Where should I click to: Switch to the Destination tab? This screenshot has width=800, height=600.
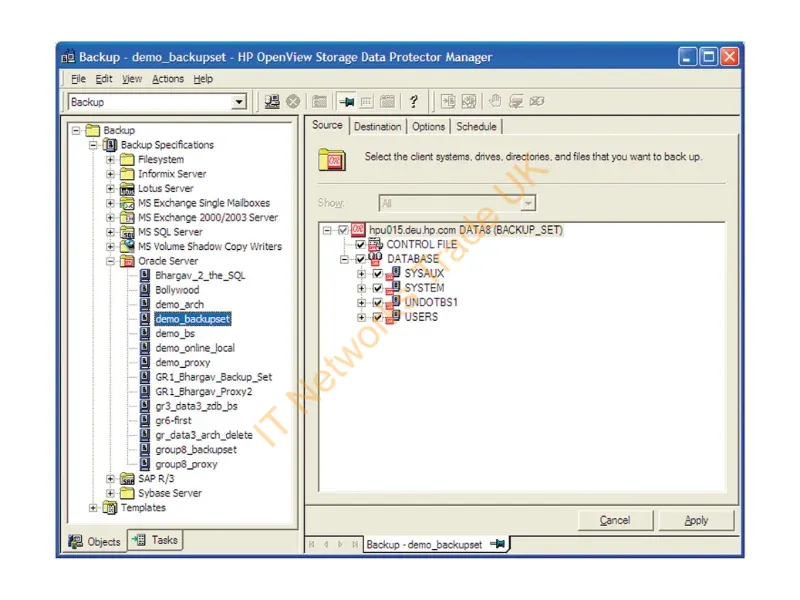pos(378,127)
